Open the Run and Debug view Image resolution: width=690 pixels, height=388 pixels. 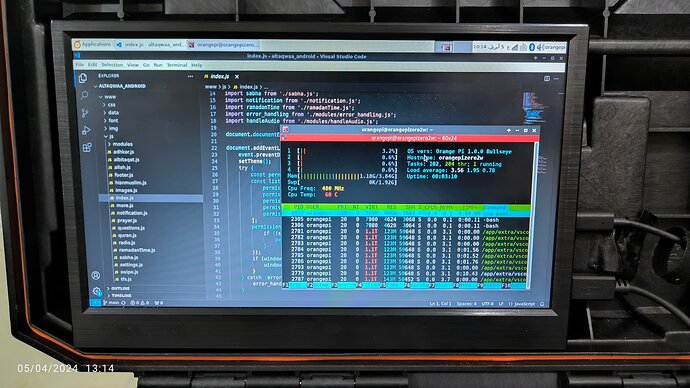click(x=86, y=130)
